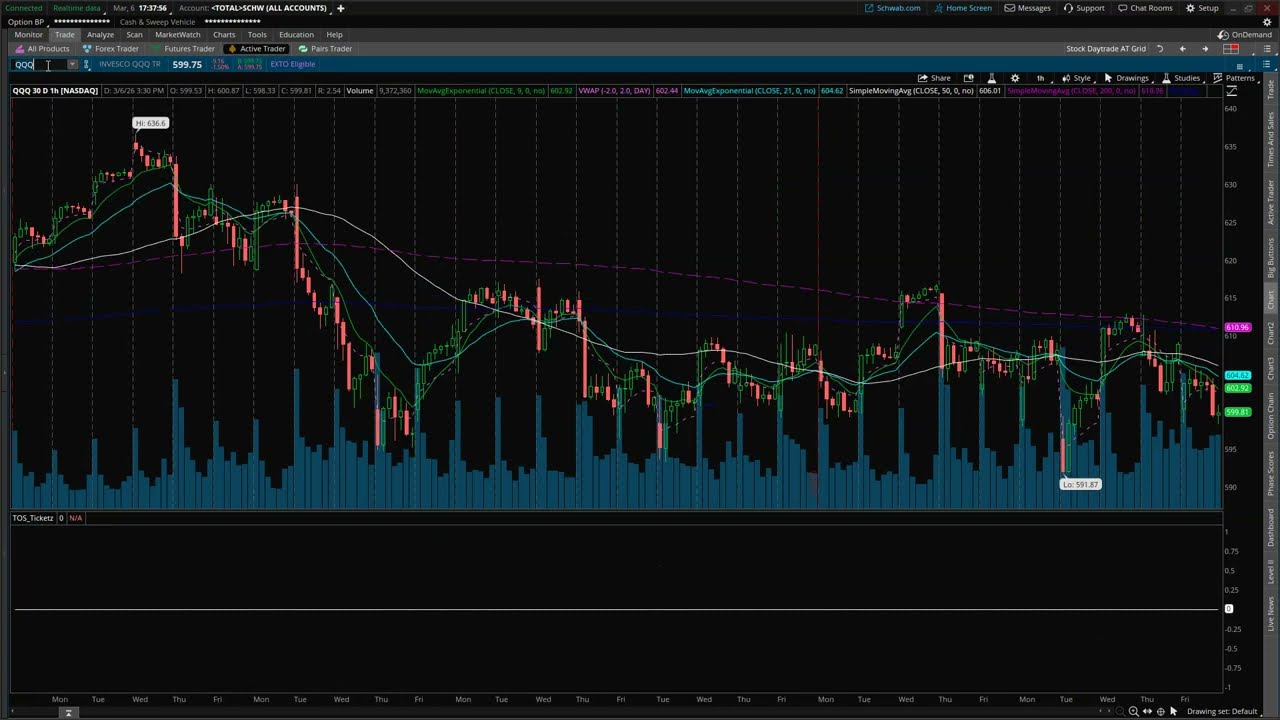The height and width of the screenshot is (720, 1280).
Task: Open the Phase Scores side tab
Action: click(1271, 475)
